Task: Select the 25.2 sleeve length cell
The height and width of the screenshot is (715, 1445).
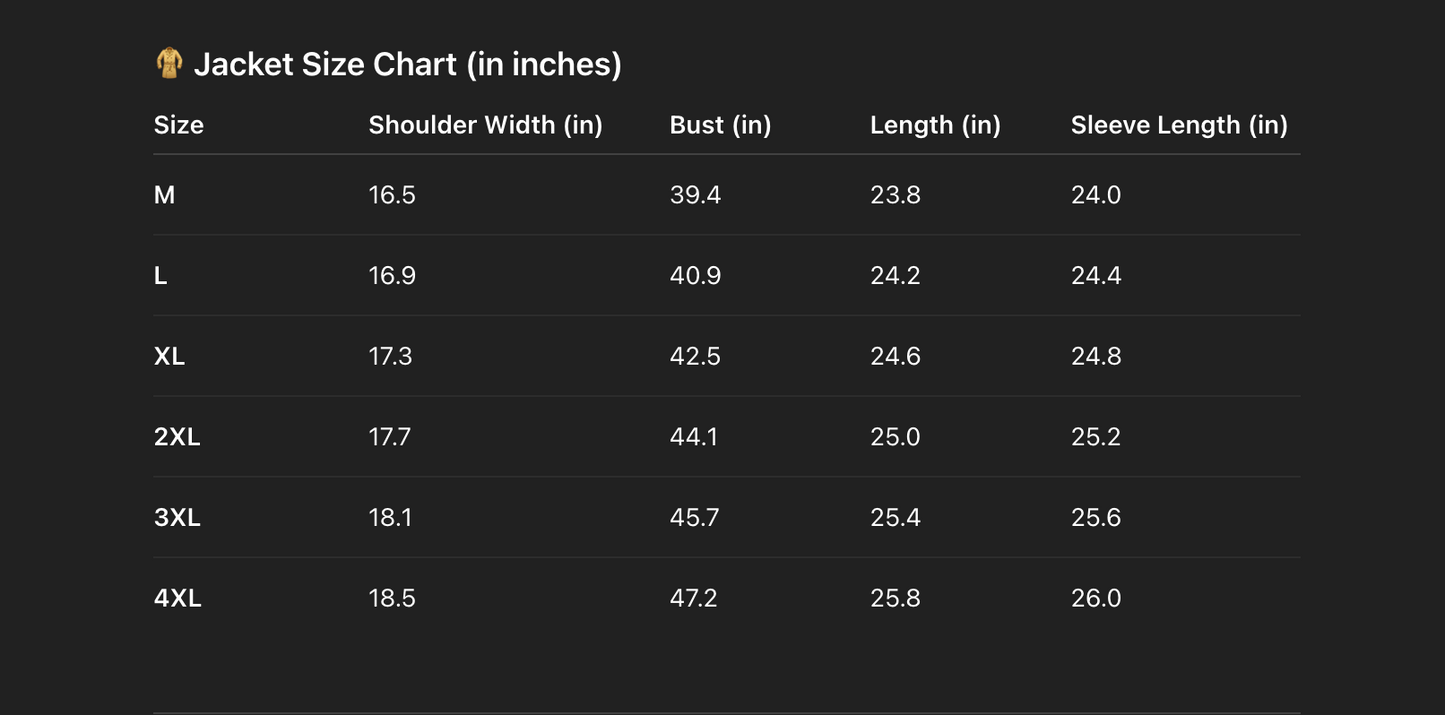Action: [x=1096, y=437]
